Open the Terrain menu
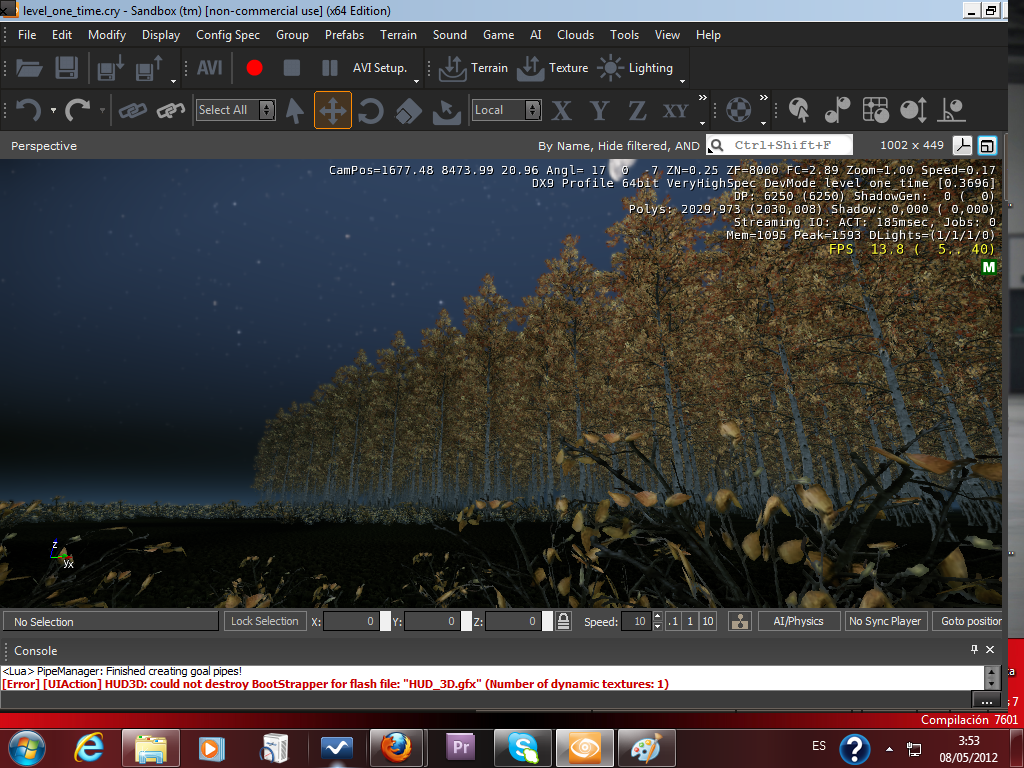 398,35
